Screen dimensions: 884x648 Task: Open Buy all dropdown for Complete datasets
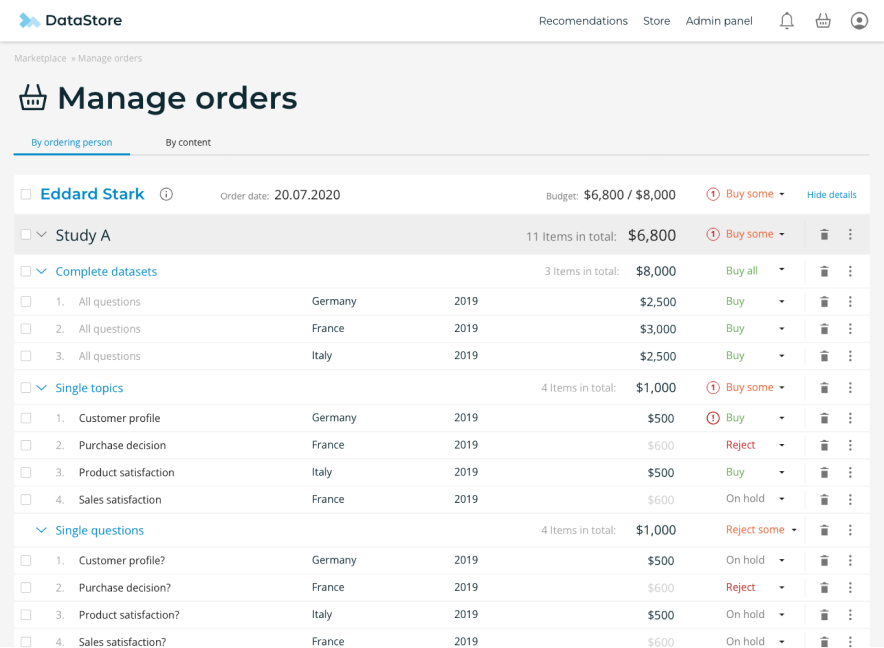click(755, 271)
